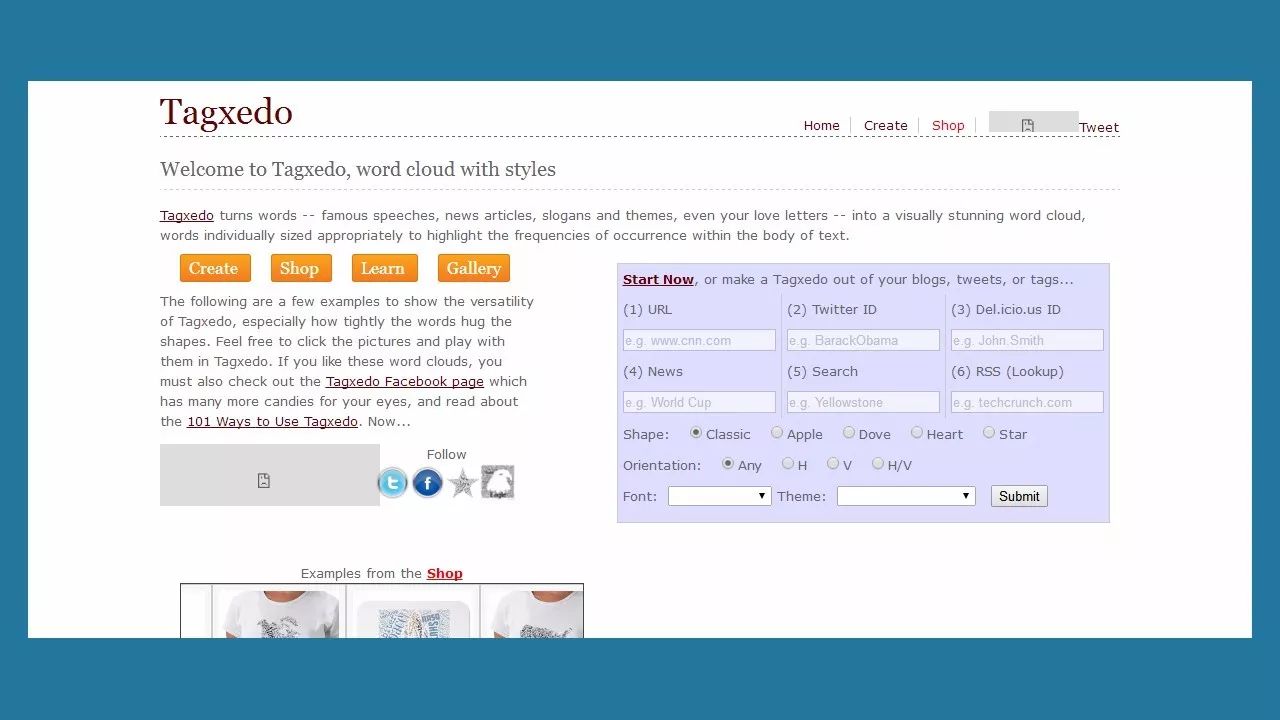Click the 'Follow' label
Image resolution: width=1280 pixels, height=720 pixels.
click(446, 454)
